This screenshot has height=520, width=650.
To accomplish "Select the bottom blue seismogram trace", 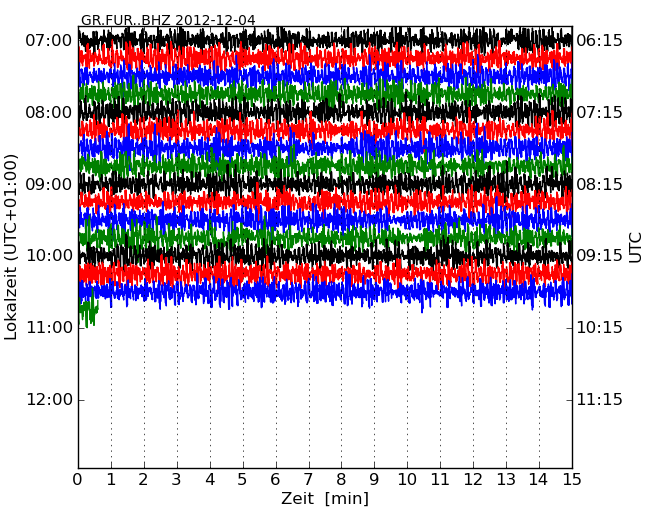I will point(325,293).
